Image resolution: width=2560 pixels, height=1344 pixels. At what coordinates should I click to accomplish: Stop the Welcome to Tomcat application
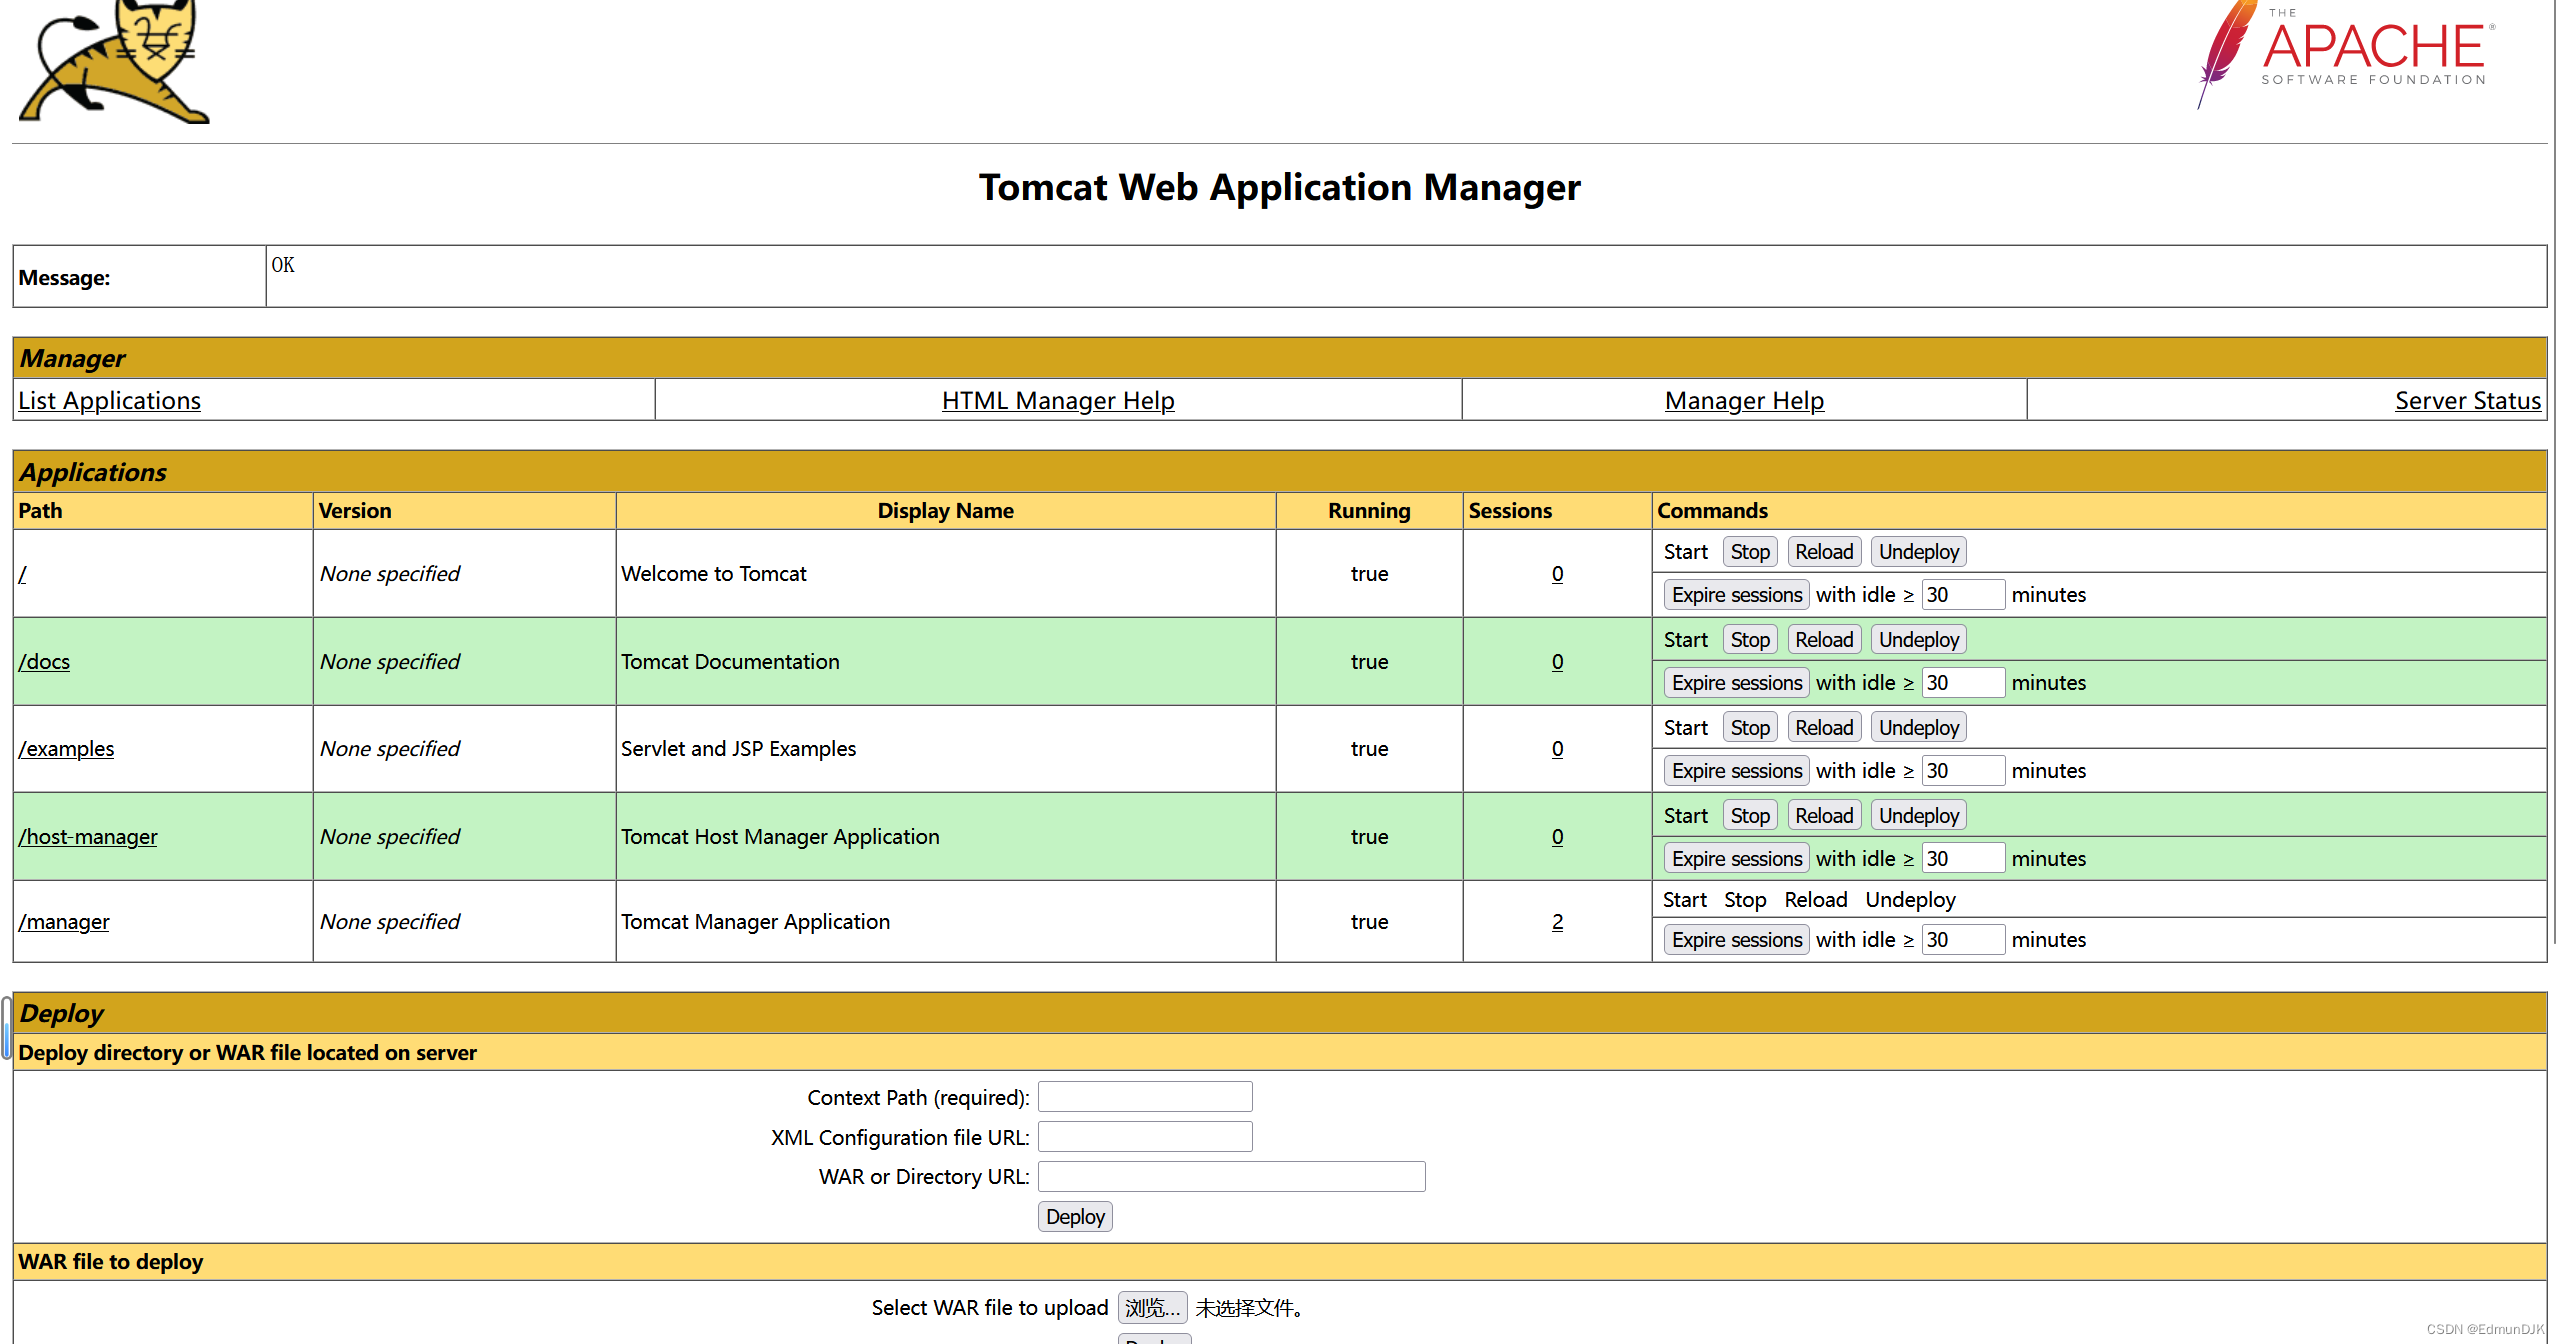[1750, 552]
